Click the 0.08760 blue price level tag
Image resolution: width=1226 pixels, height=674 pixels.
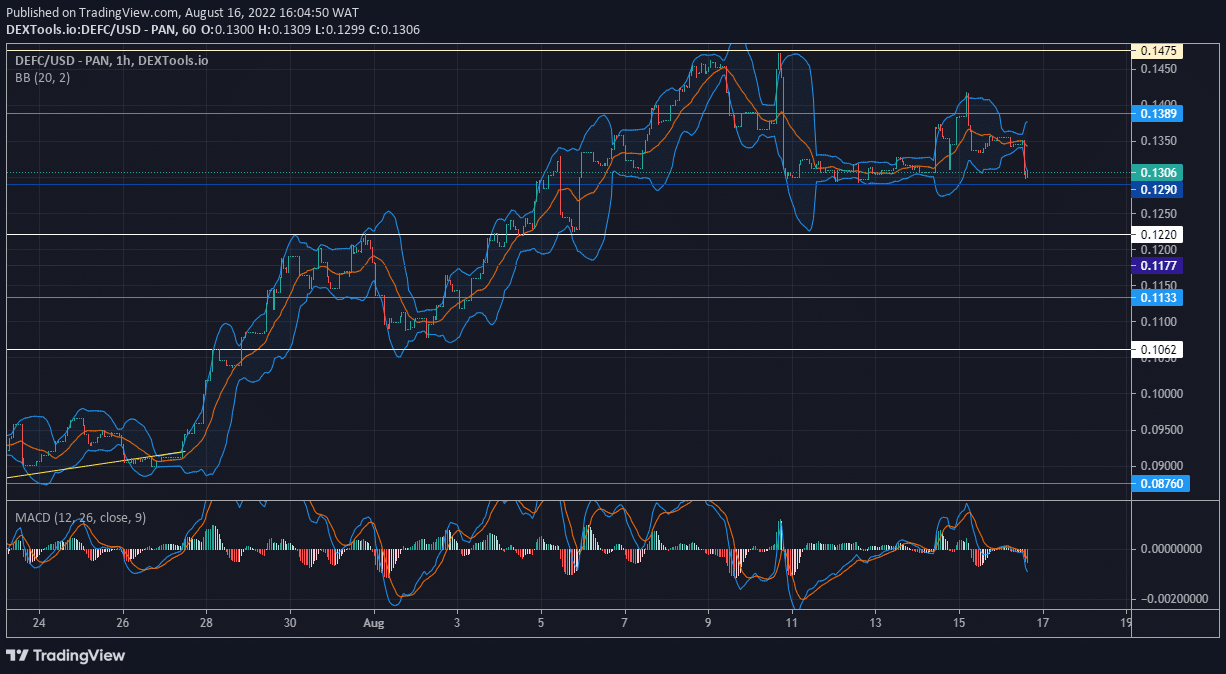click(x=1160, y=484)
